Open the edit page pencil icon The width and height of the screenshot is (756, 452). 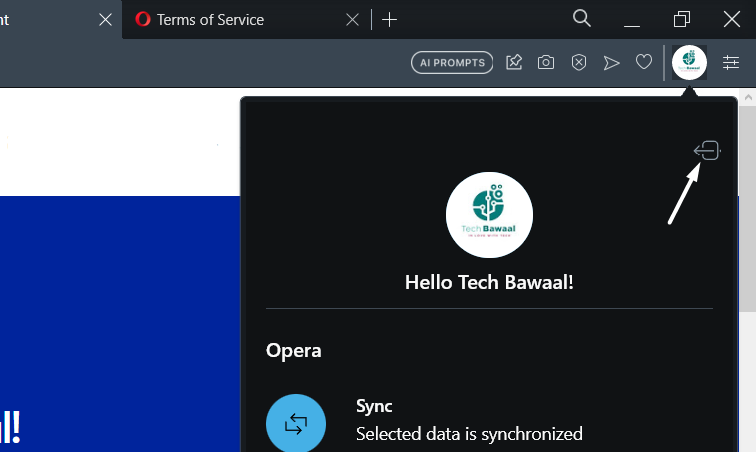click(x=514, y=62)
